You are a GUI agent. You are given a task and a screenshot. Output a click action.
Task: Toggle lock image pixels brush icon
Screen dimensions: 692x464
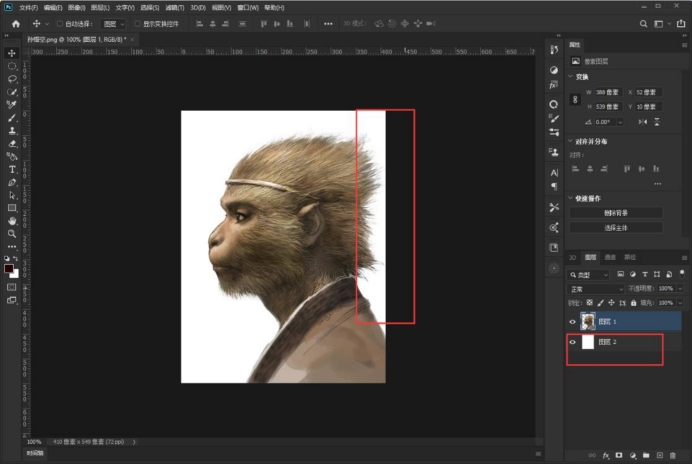click(x=600, y=303)
